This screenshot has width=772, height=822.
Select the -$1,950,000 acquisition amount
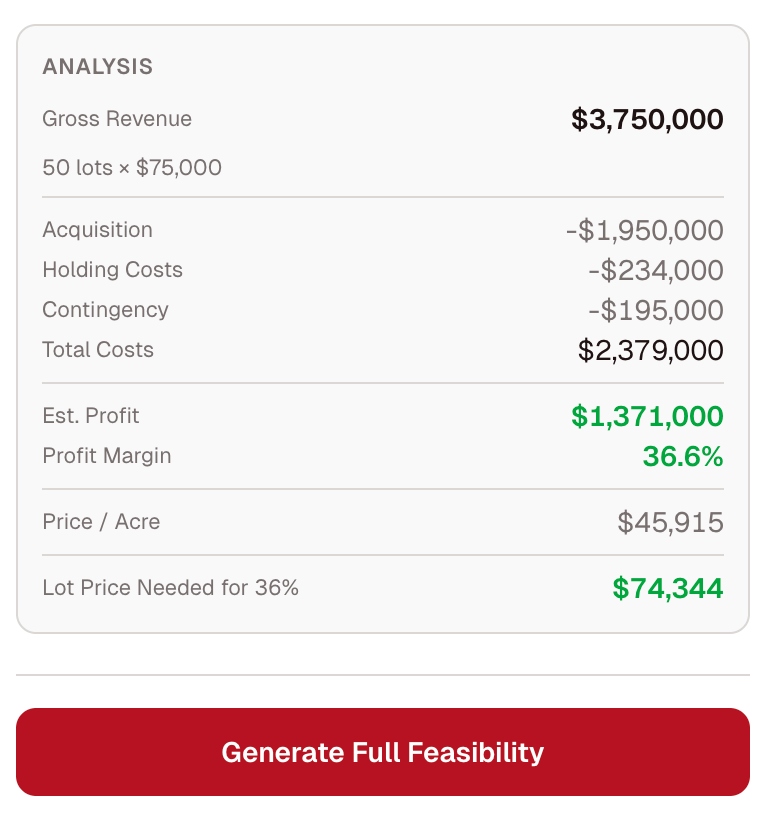point(644,231)
